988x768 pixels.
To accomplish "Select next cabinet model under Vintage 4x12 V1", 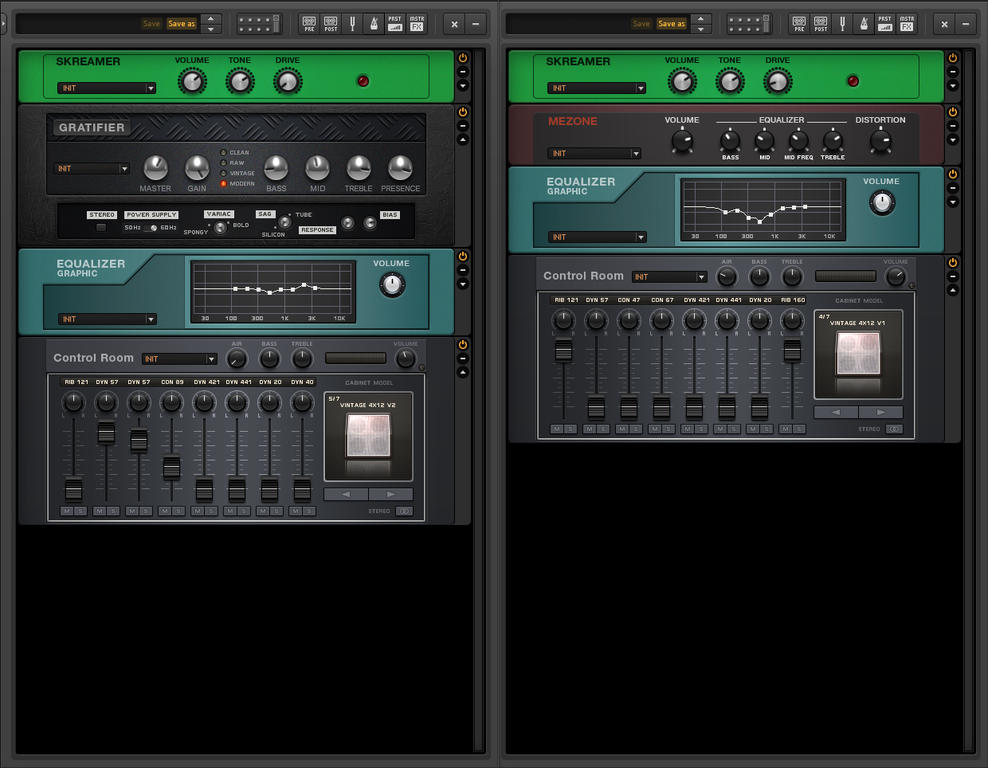I will click(881, 412).
